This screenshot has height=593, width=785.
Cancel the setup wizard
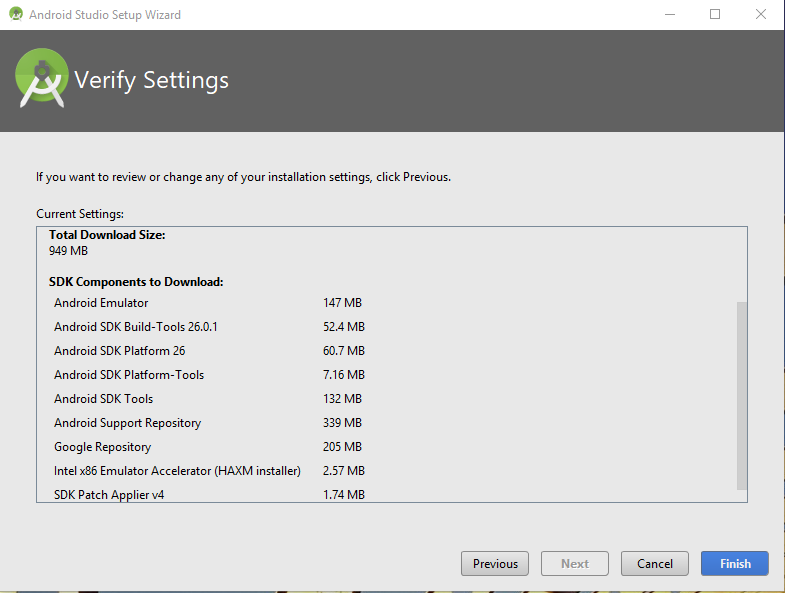(x=655, y=564)
